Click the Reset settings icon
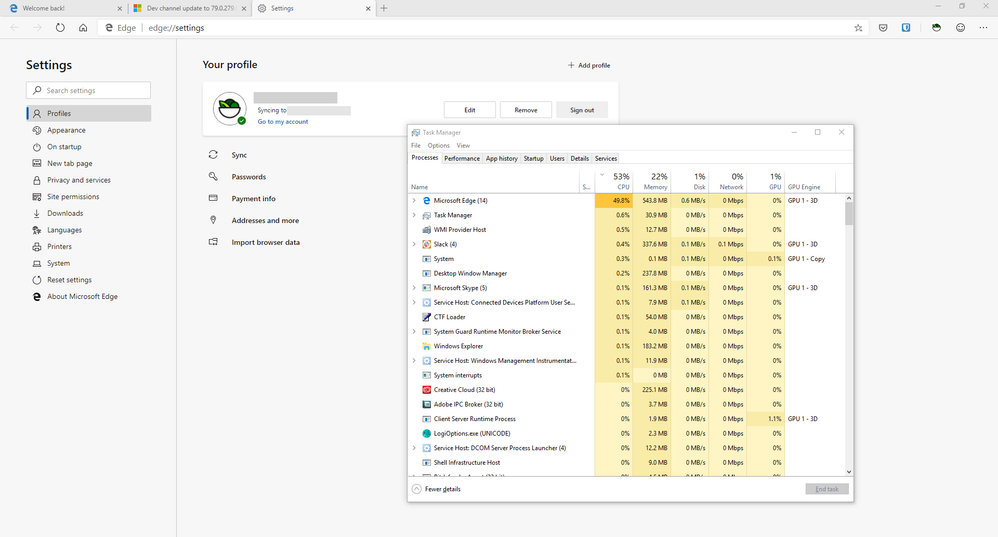Viewport: 998px width, 537px height. [37, 280]
